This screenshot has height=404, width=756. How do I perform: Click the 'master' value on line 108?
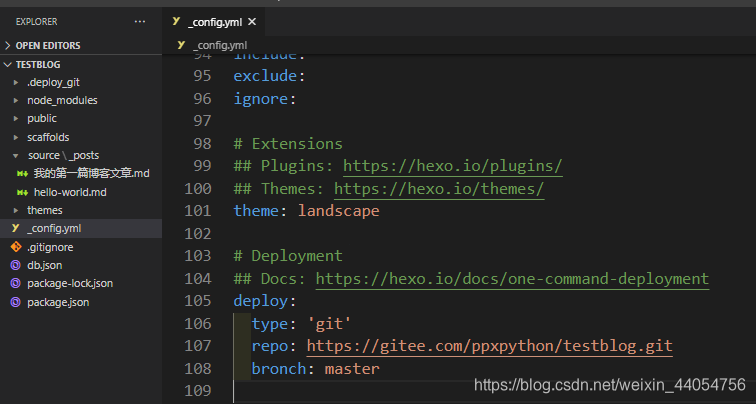click(x=352, y=369)
